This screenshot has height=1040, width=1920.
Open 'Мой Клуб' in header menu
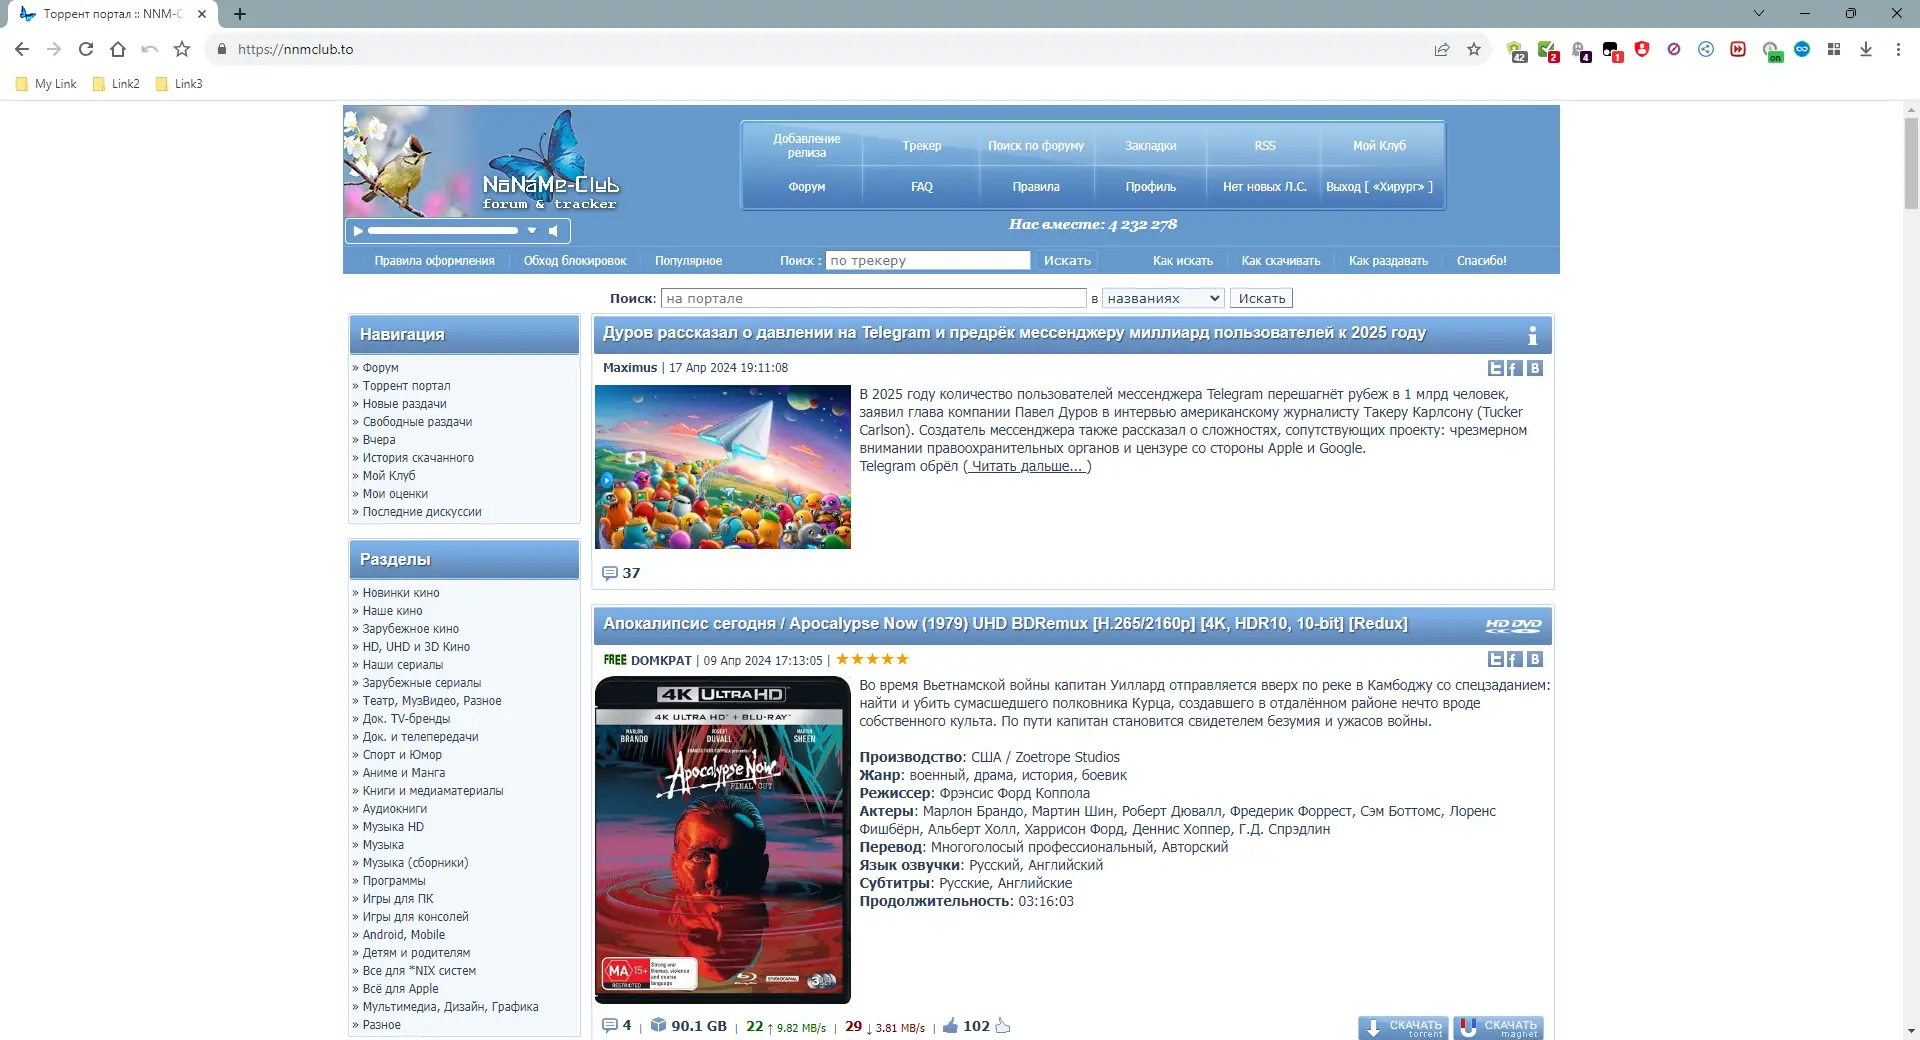(1380, 146)
